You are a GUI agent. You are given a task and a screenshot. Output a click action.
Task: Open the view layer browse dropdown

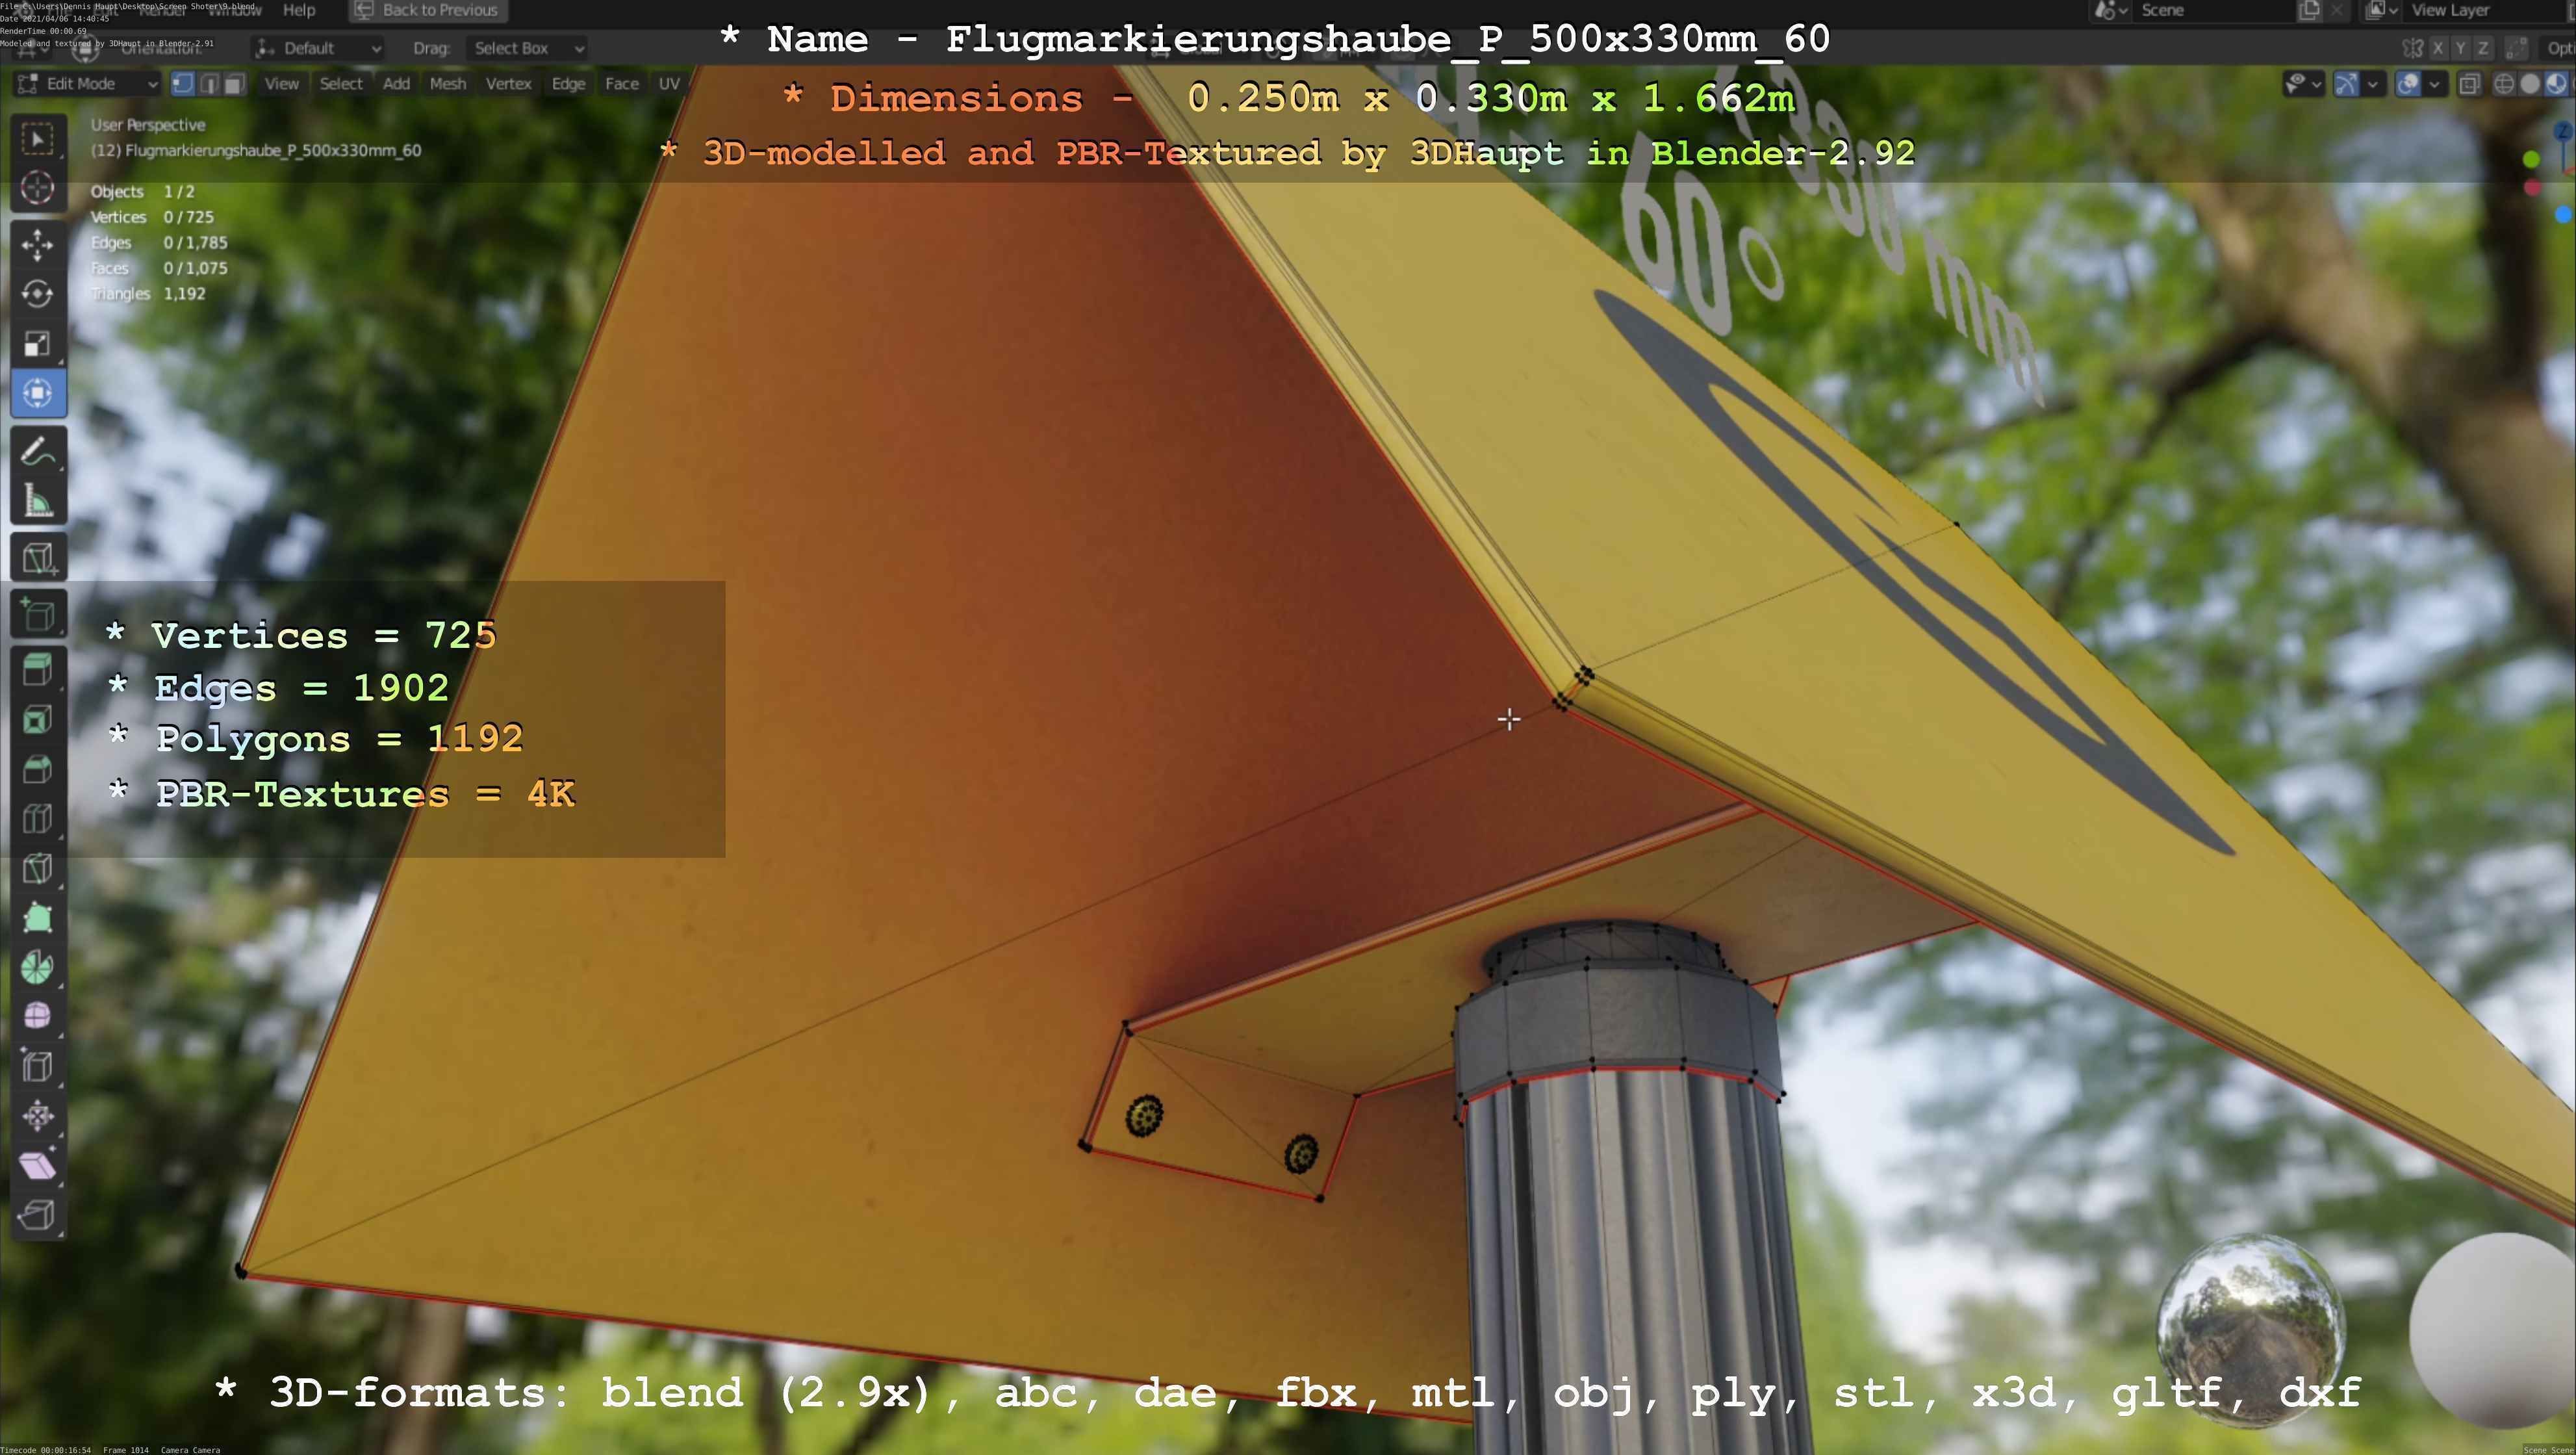click(2382, 10)
